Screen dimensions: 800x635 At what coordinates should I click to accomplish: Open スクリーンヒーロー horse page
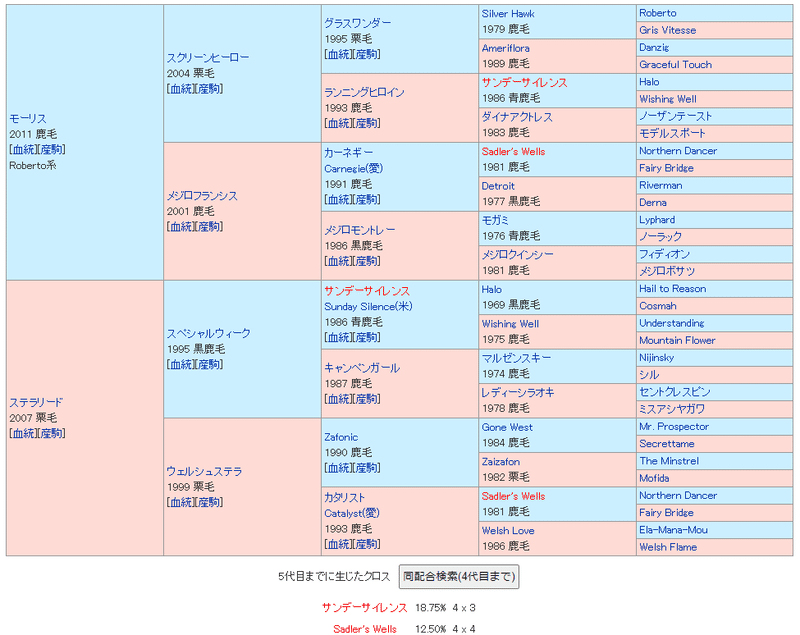pyautogui.click(x=208, y=58)
